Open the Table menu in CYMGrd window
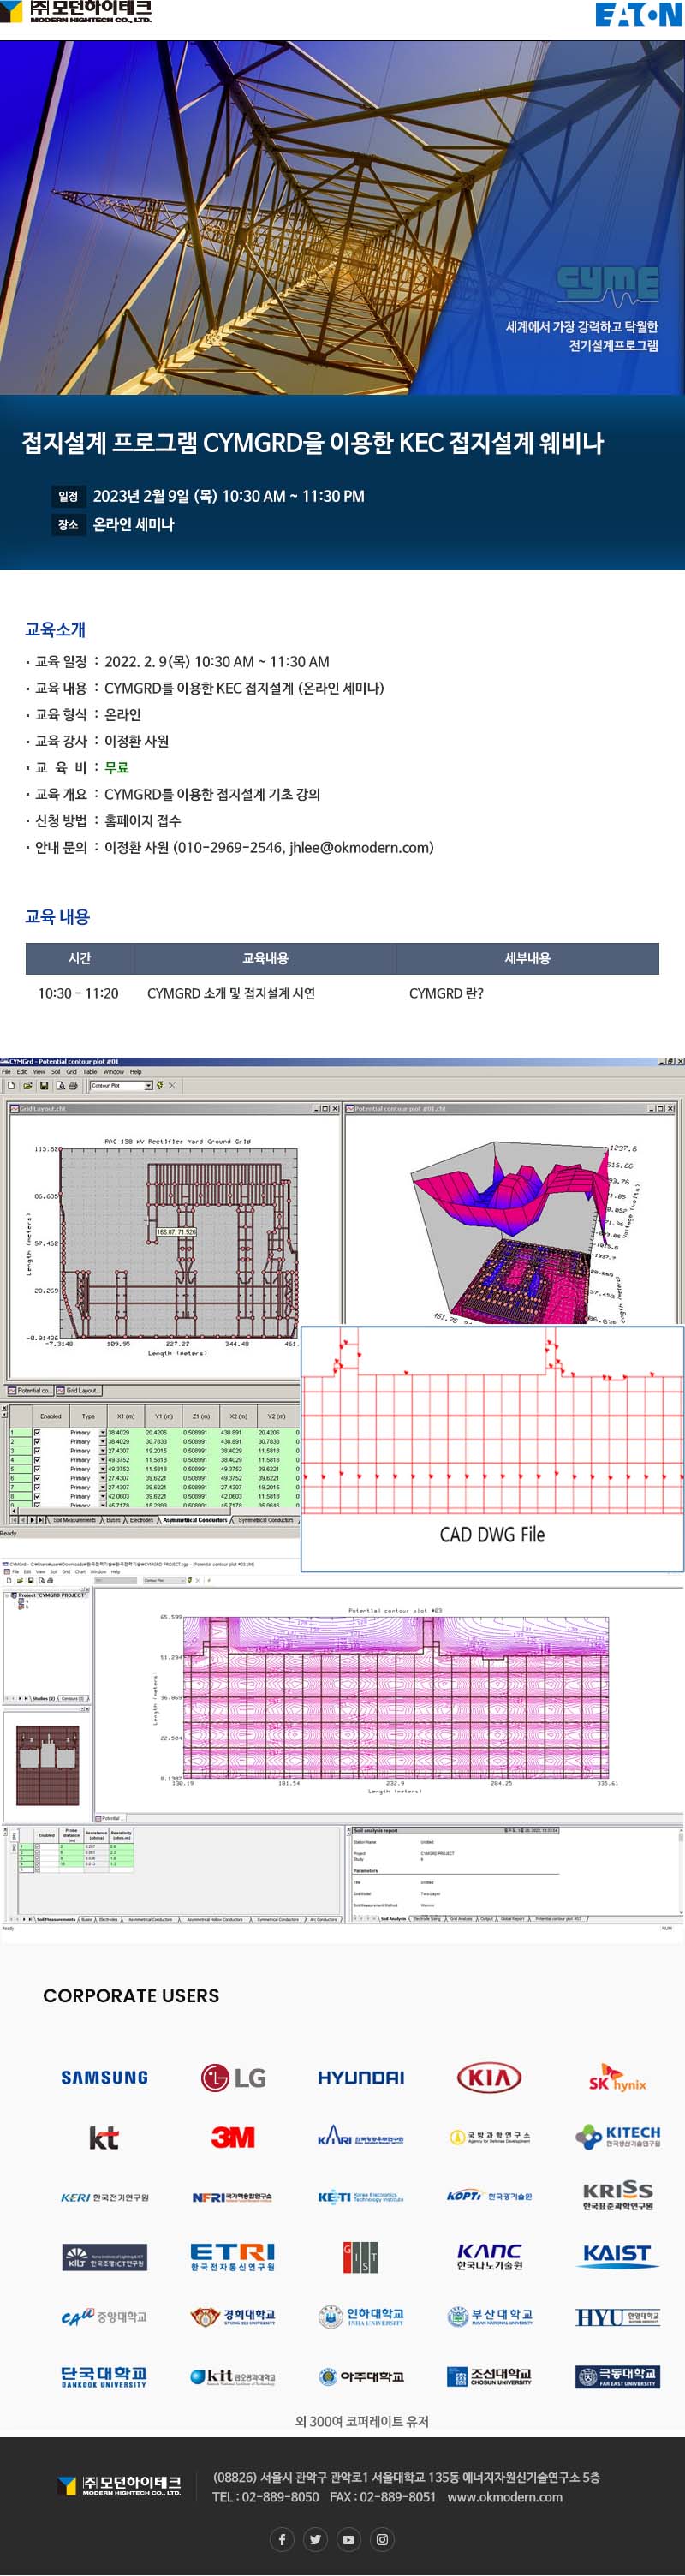685x2576 pixels. pyautogui.click(x=90, y=1071)
